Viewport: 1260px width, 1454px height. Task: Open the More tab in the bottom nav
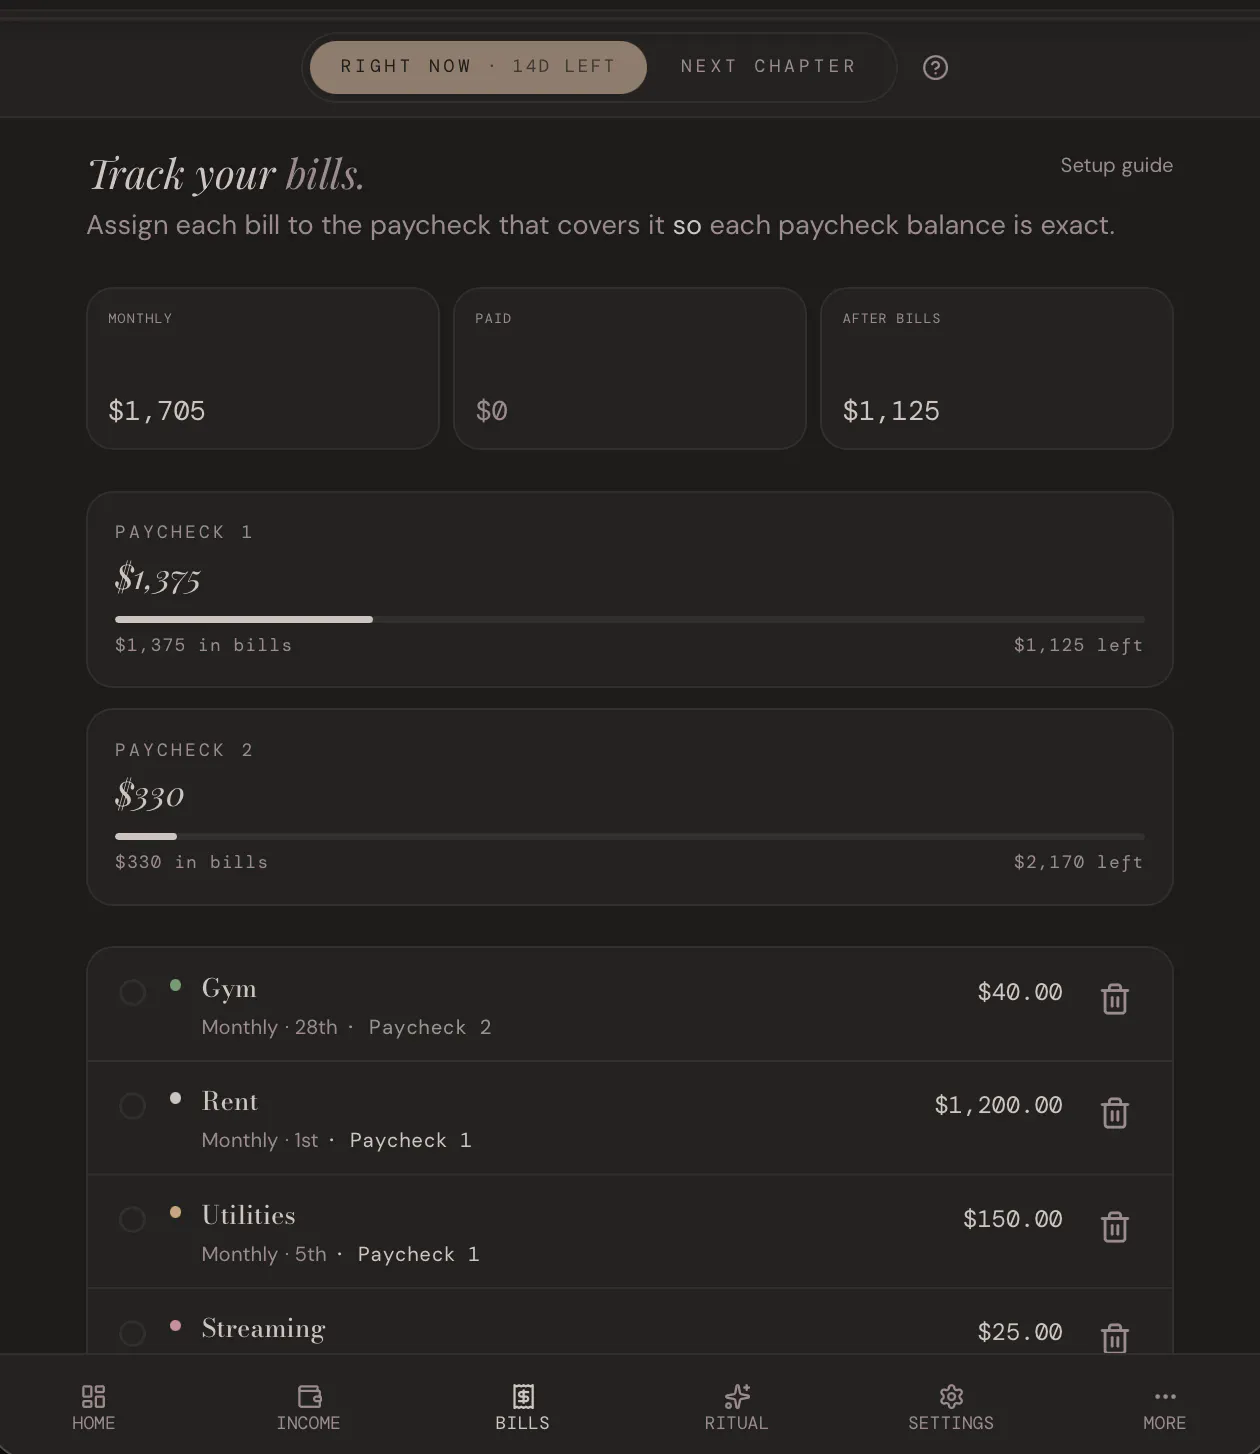(1165, 1407)
